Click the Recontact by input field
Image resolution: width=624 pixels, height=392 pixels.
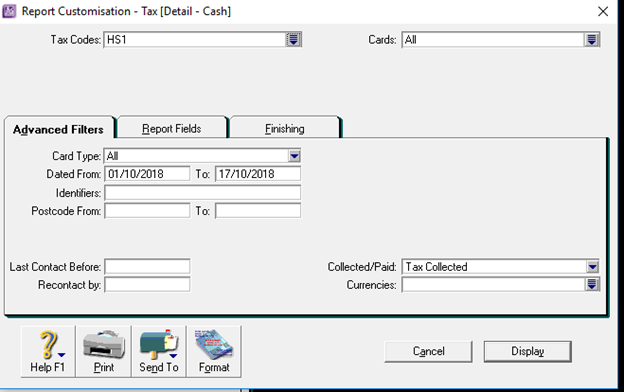click(147, 285)
